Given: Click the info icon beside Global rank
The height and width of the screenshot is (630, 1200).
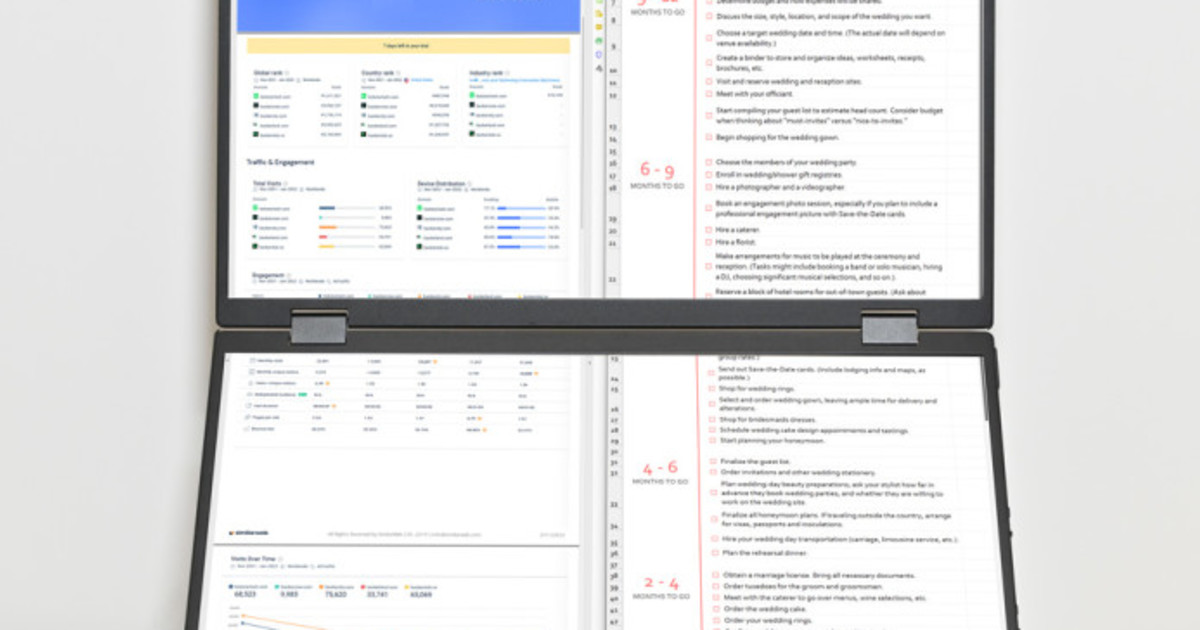Looking at the screenshot, I should (x=285, y=73).
